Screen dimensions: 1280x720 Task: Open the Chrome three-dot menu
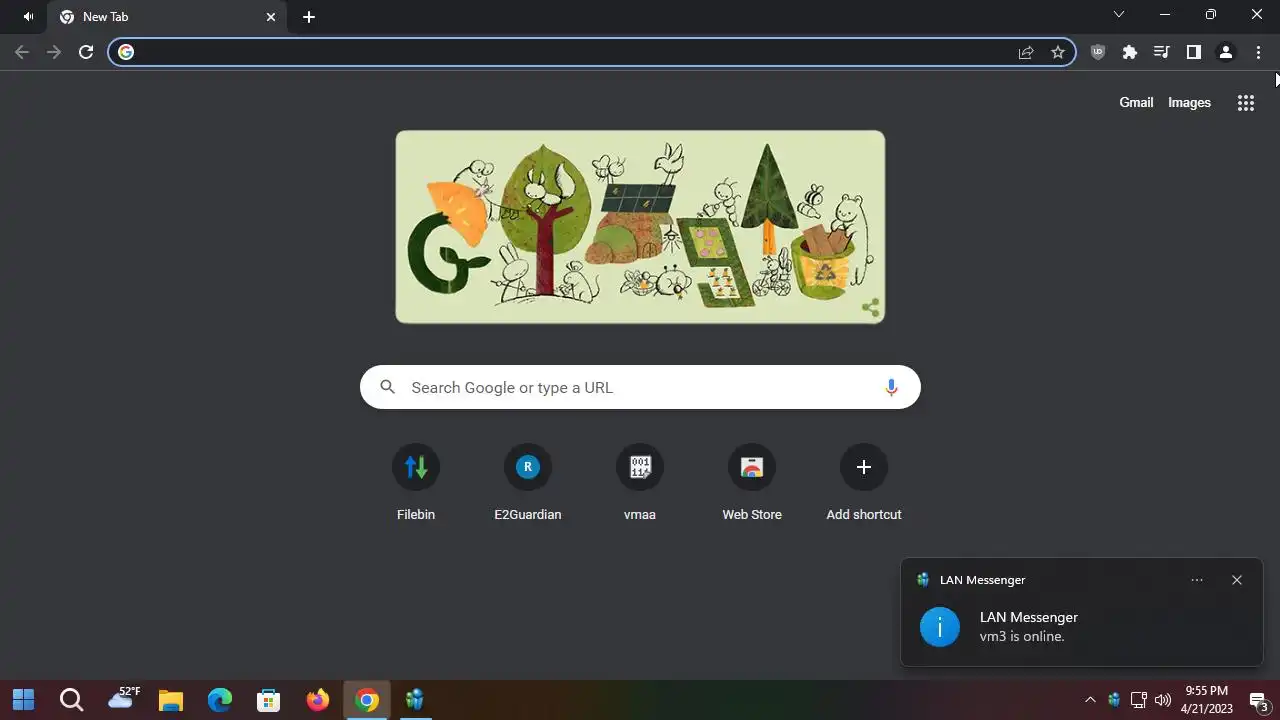tap(1258, 52)
